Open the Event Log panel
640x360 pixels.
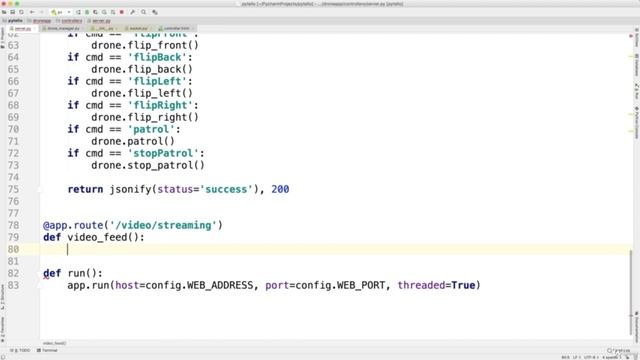click(x=618, y=350)
